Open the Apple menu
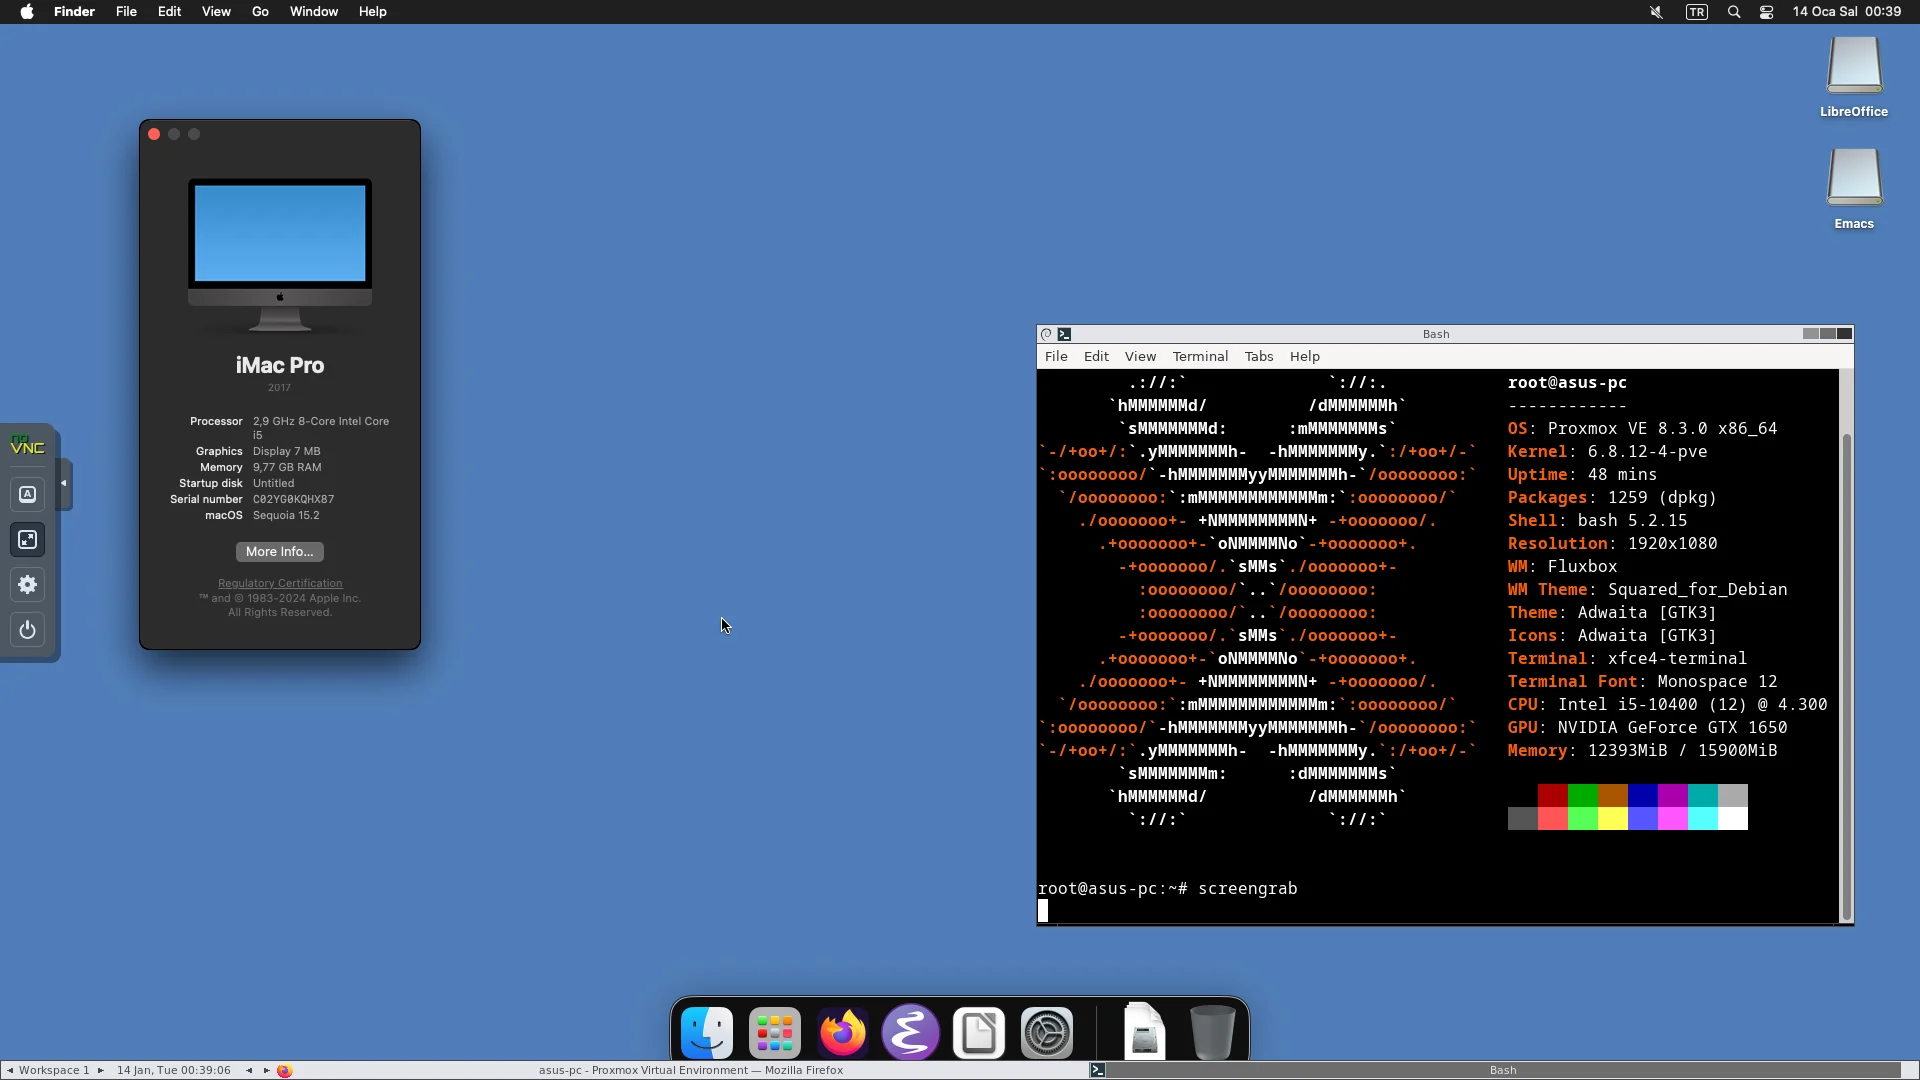This screenshot has height=1080, width=1920. pos(27,12)
